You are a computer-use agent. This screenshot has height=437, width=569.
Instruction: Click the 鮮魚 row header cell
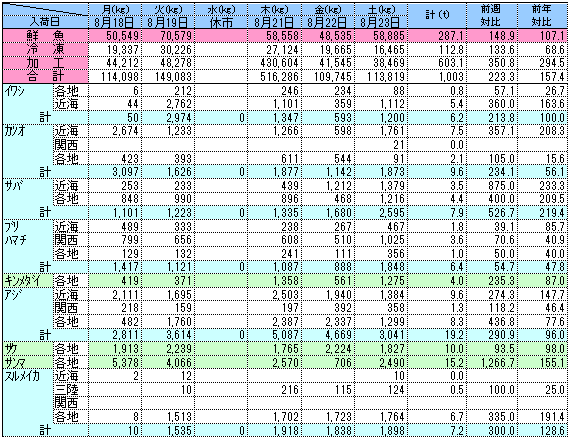pos(45,36)
